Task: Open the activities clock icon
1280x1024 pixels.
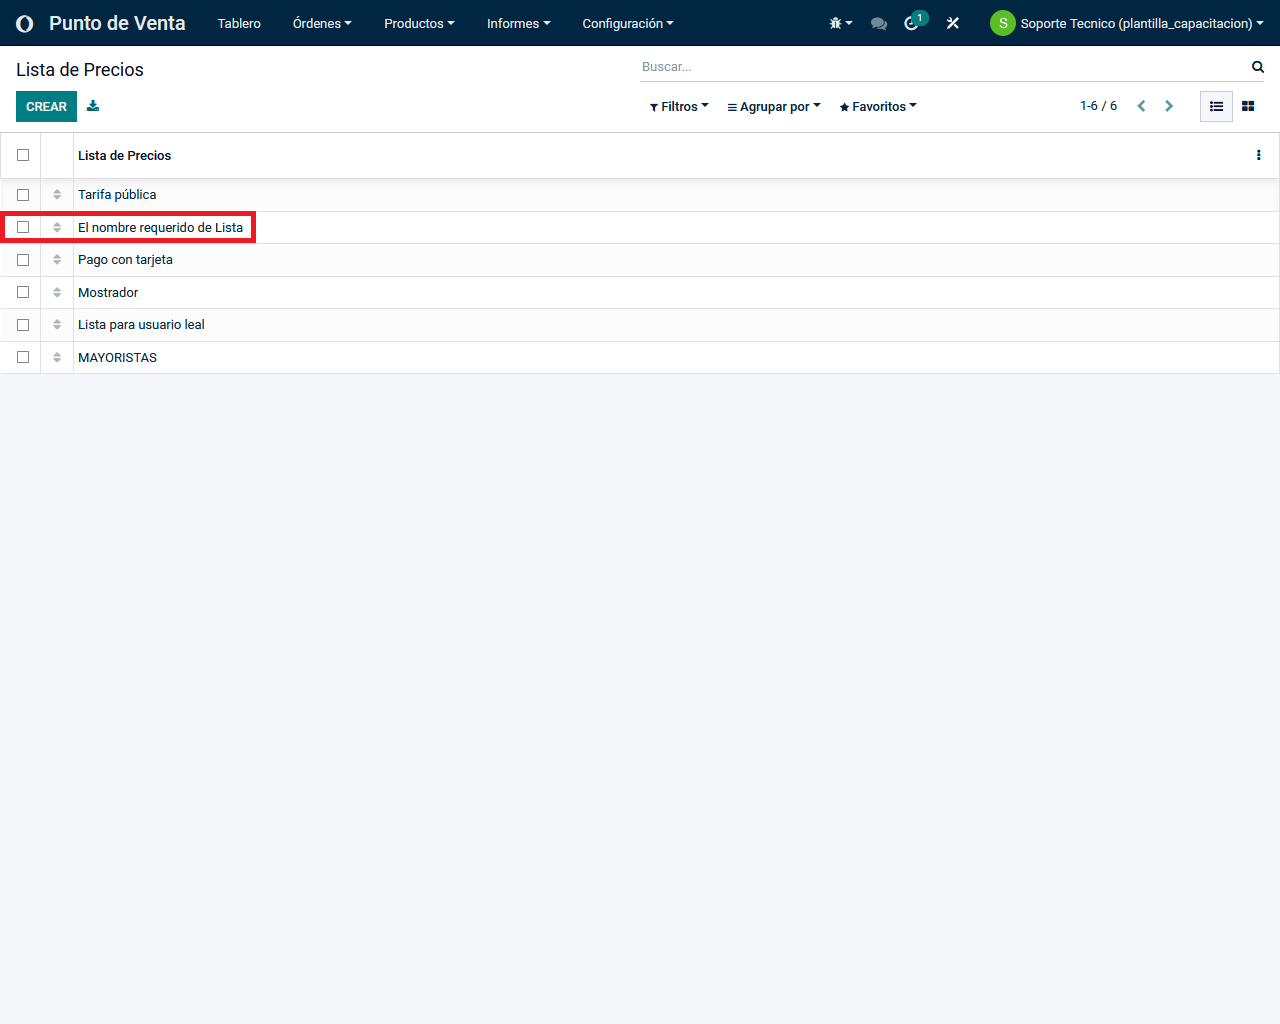Action: coord(912,23)
